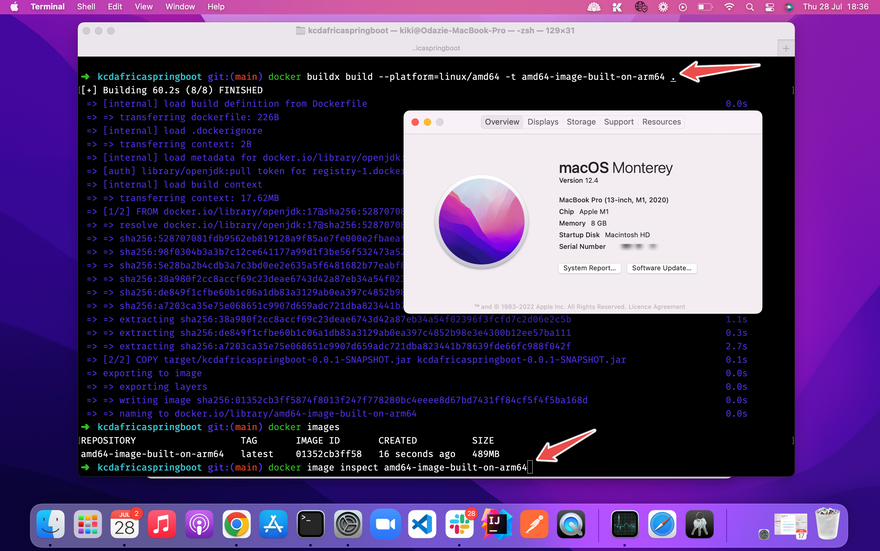Launch the Music app from Dock
The width and height of the screenshot is (880, 551).
[162, 525]
